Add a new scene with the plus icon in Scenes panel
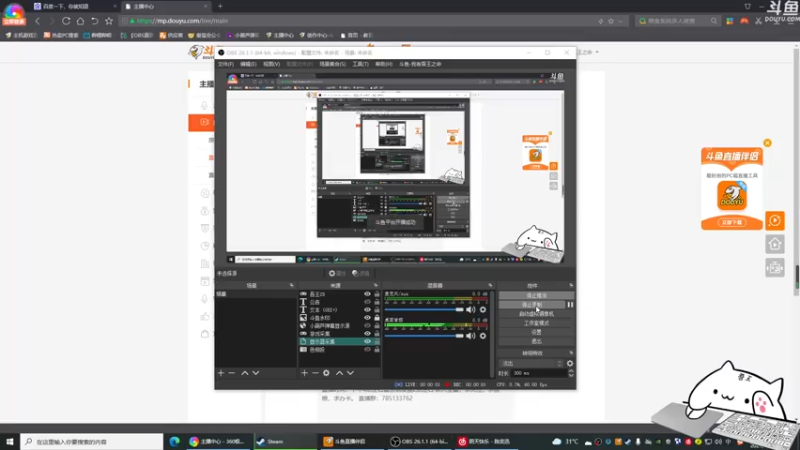Screen dimensions: 800x450 [221, 373]
